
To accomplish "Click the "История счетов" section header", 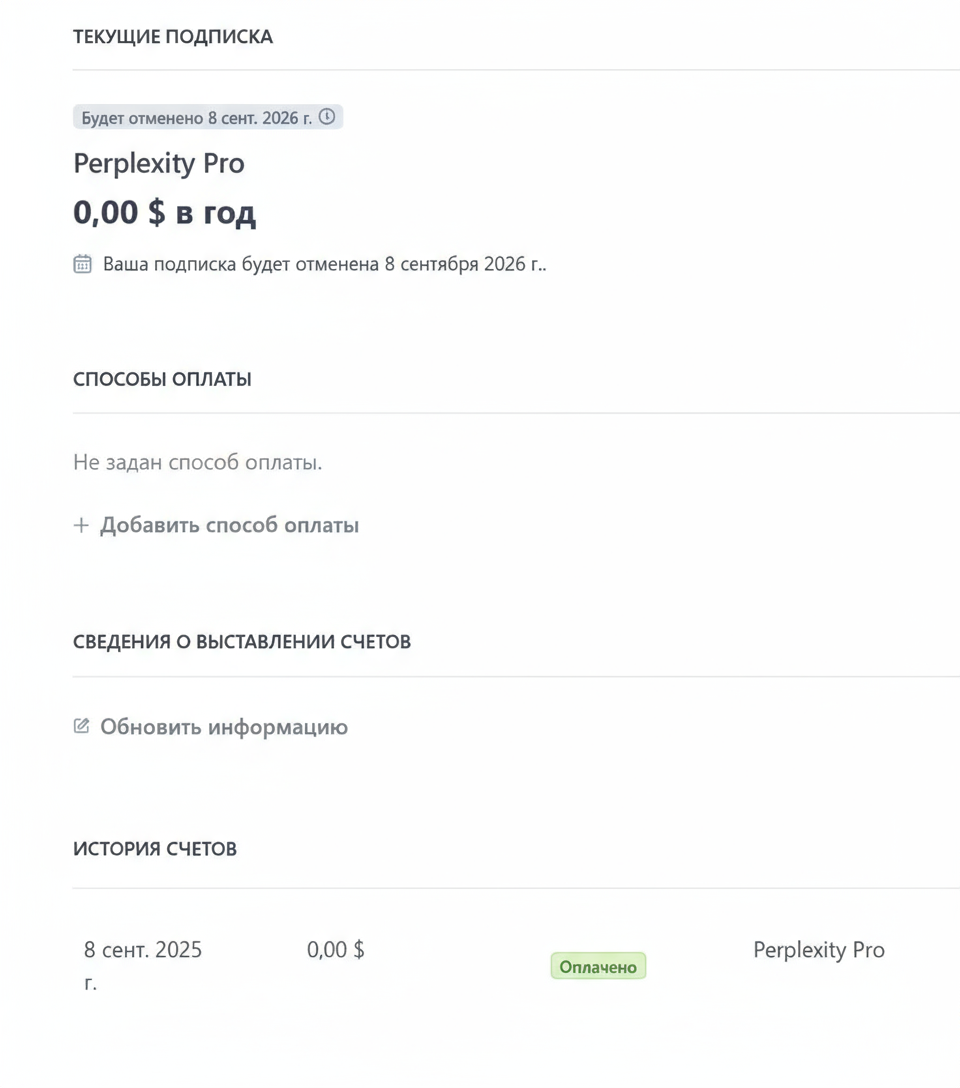I will (155, 849).
